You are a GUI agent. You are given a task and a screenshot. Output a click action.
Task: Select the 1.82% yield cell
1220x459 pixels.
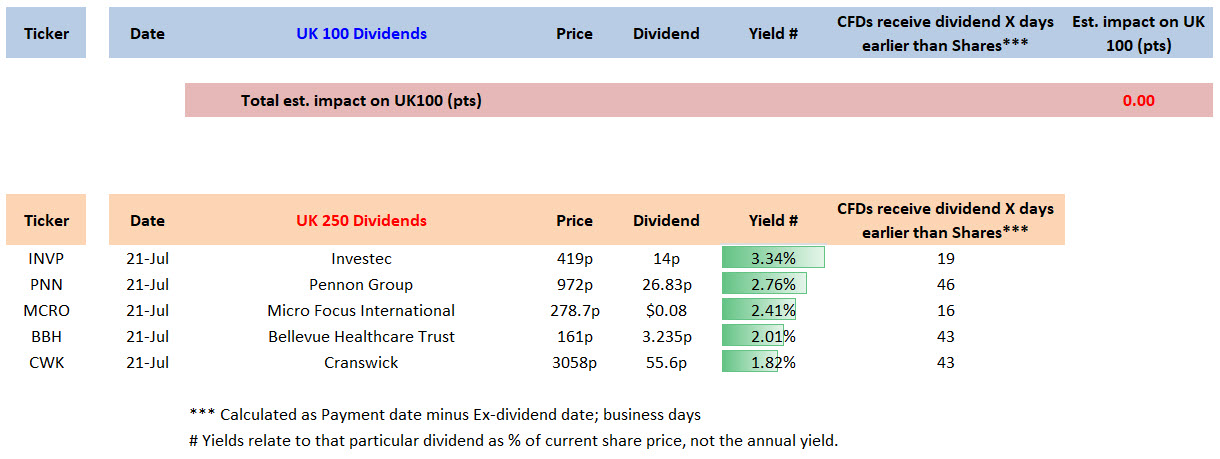pos(773,362)
